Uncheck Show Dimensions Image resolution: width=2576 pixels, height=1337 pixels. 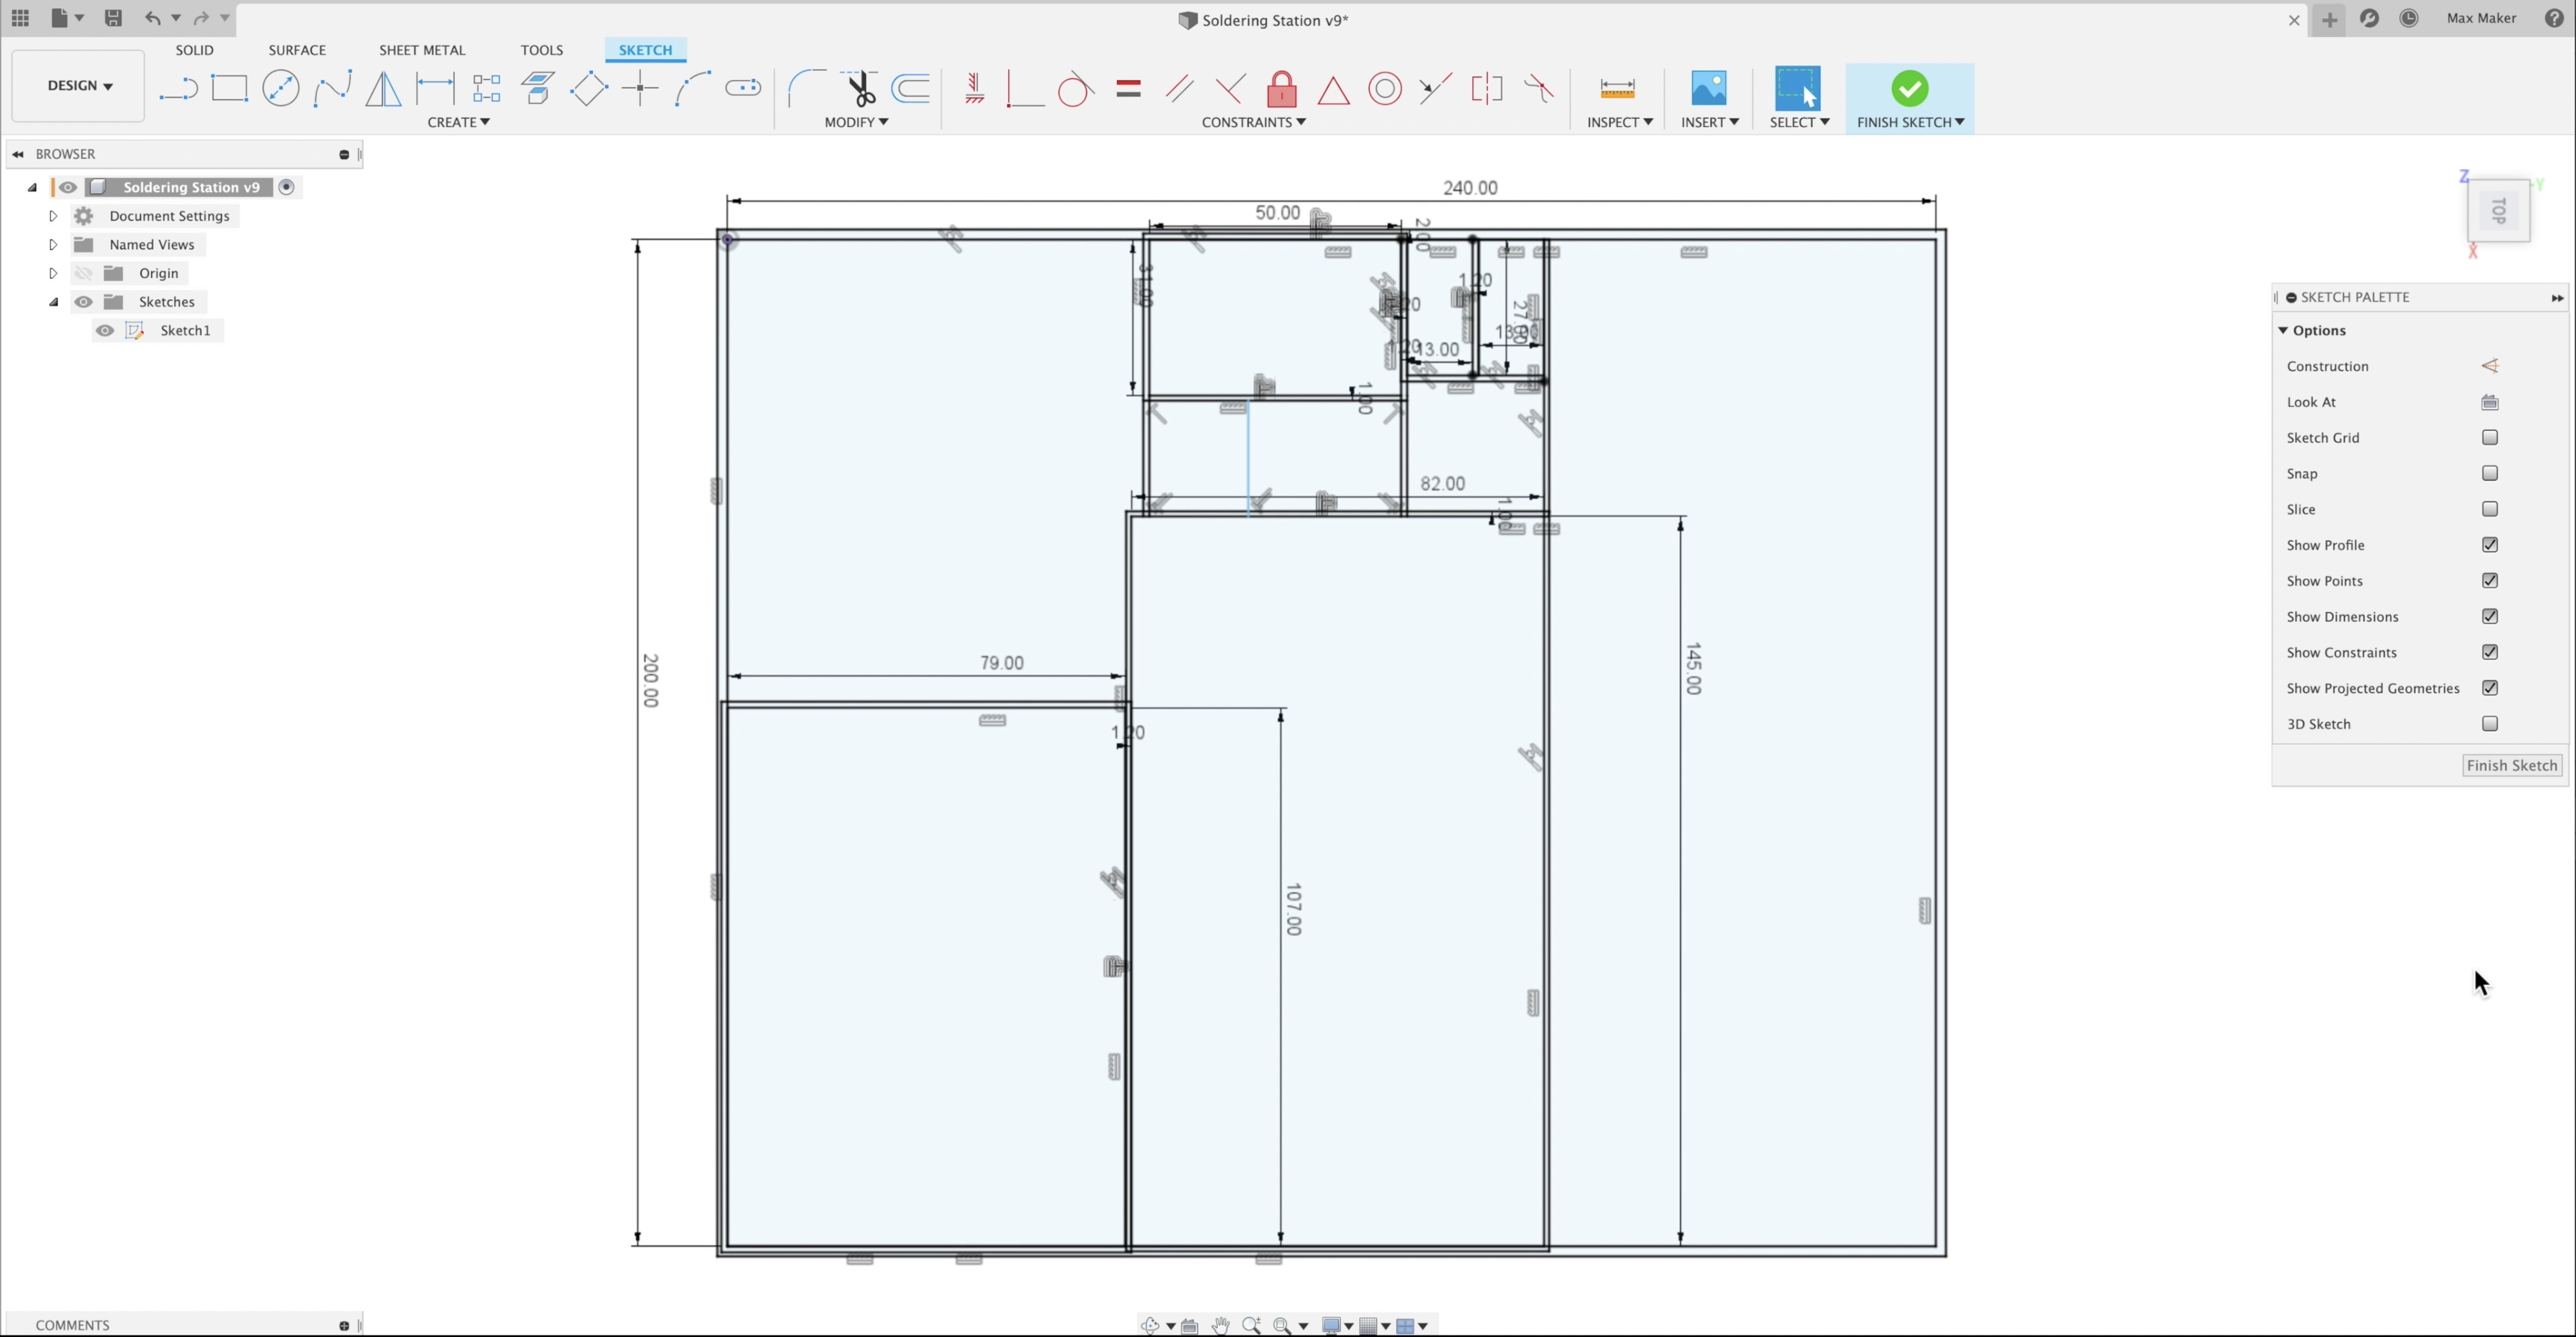[2490, 617]
